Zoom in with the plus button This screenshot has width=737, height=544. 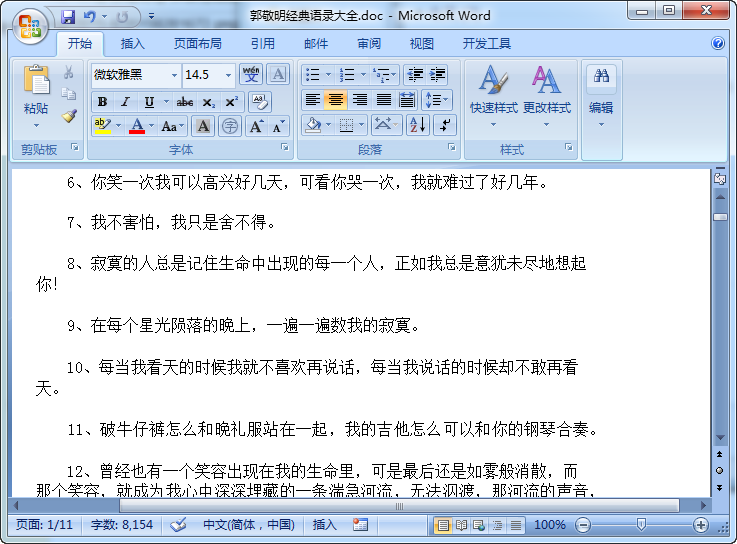[x=700, y=525]
